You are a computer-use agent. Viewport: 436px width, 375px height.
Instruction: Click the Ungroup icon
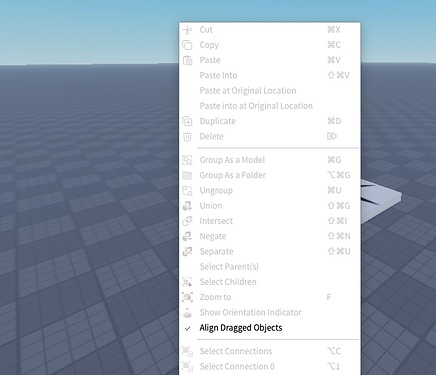pyautogui.click(x=187, y=191)
